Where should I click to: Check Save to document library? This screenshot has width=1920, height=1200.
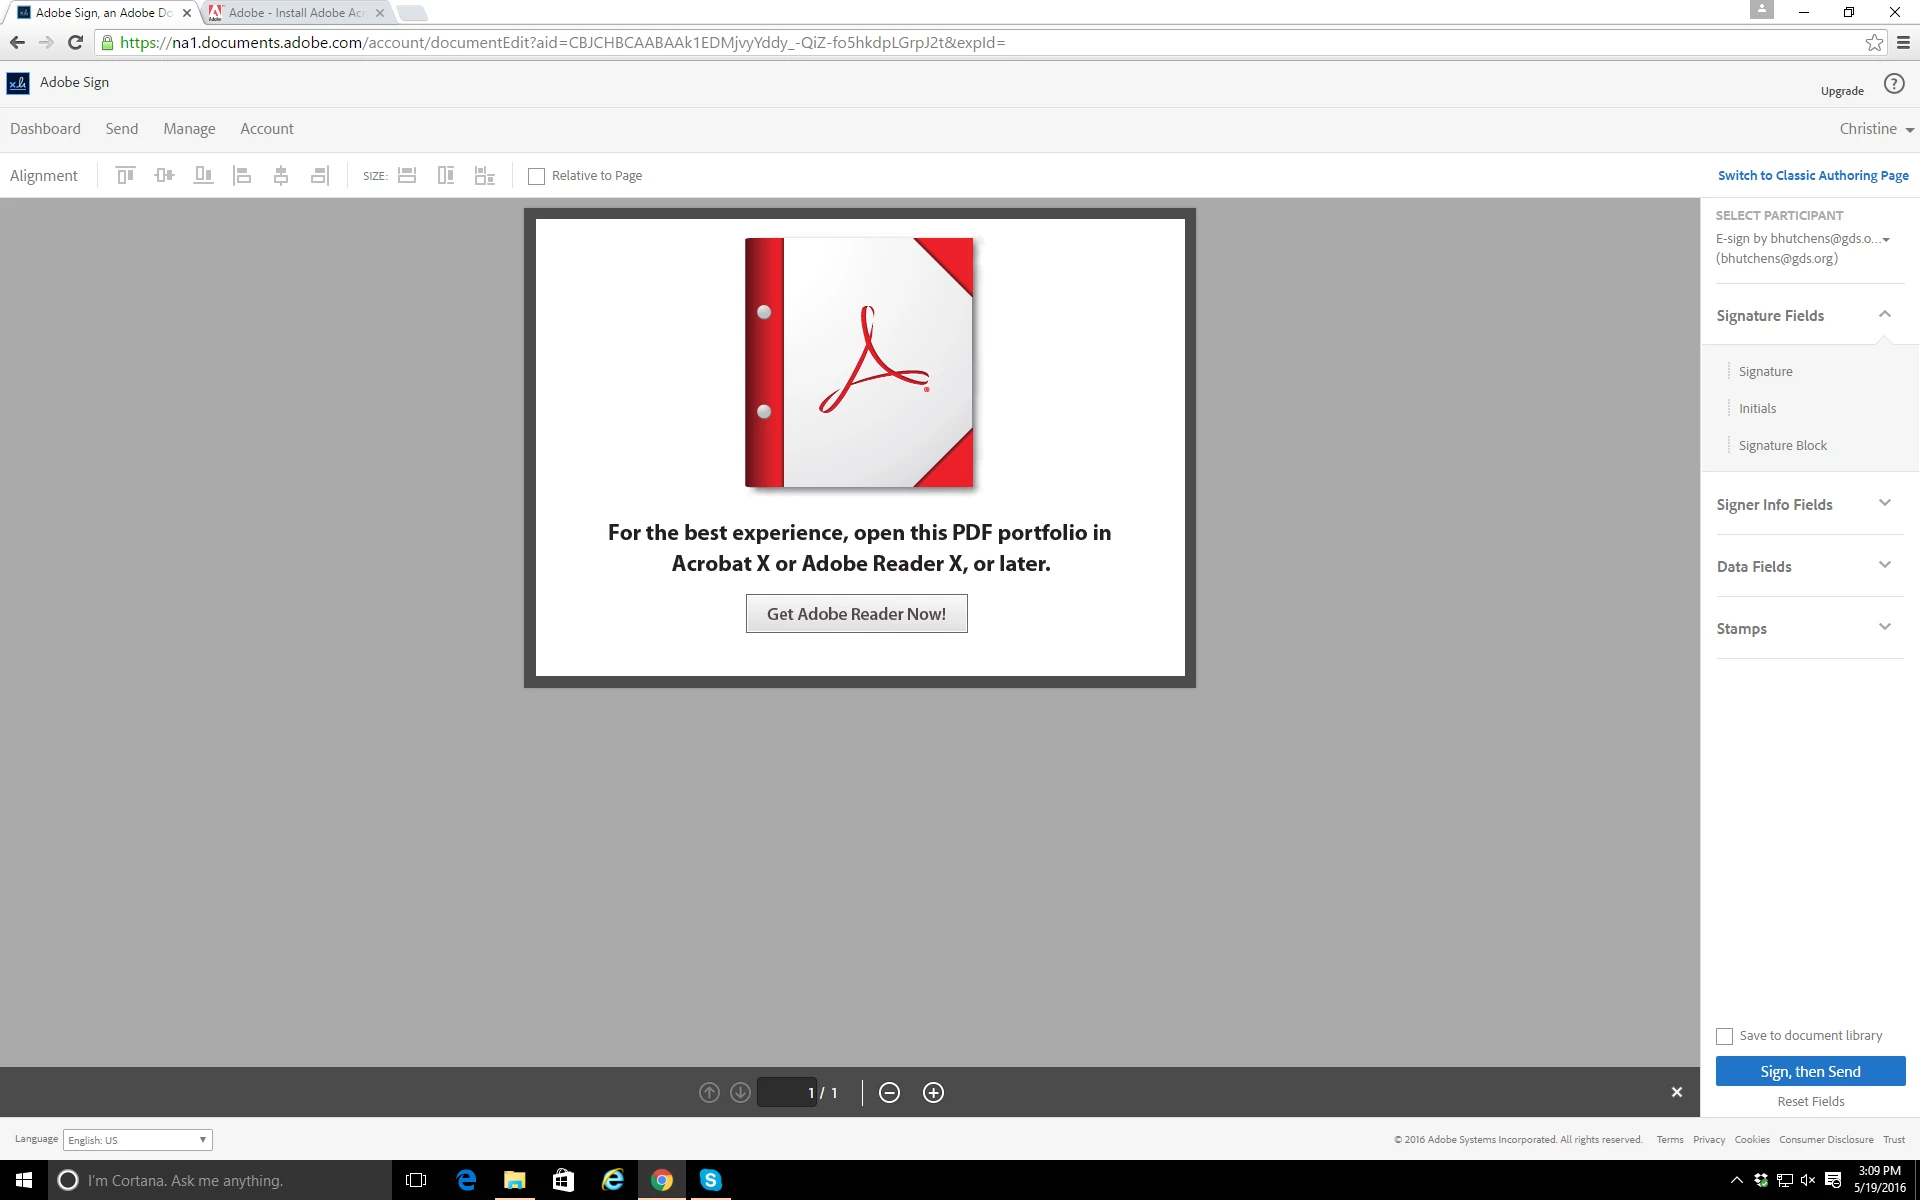coord(1724,1036)
